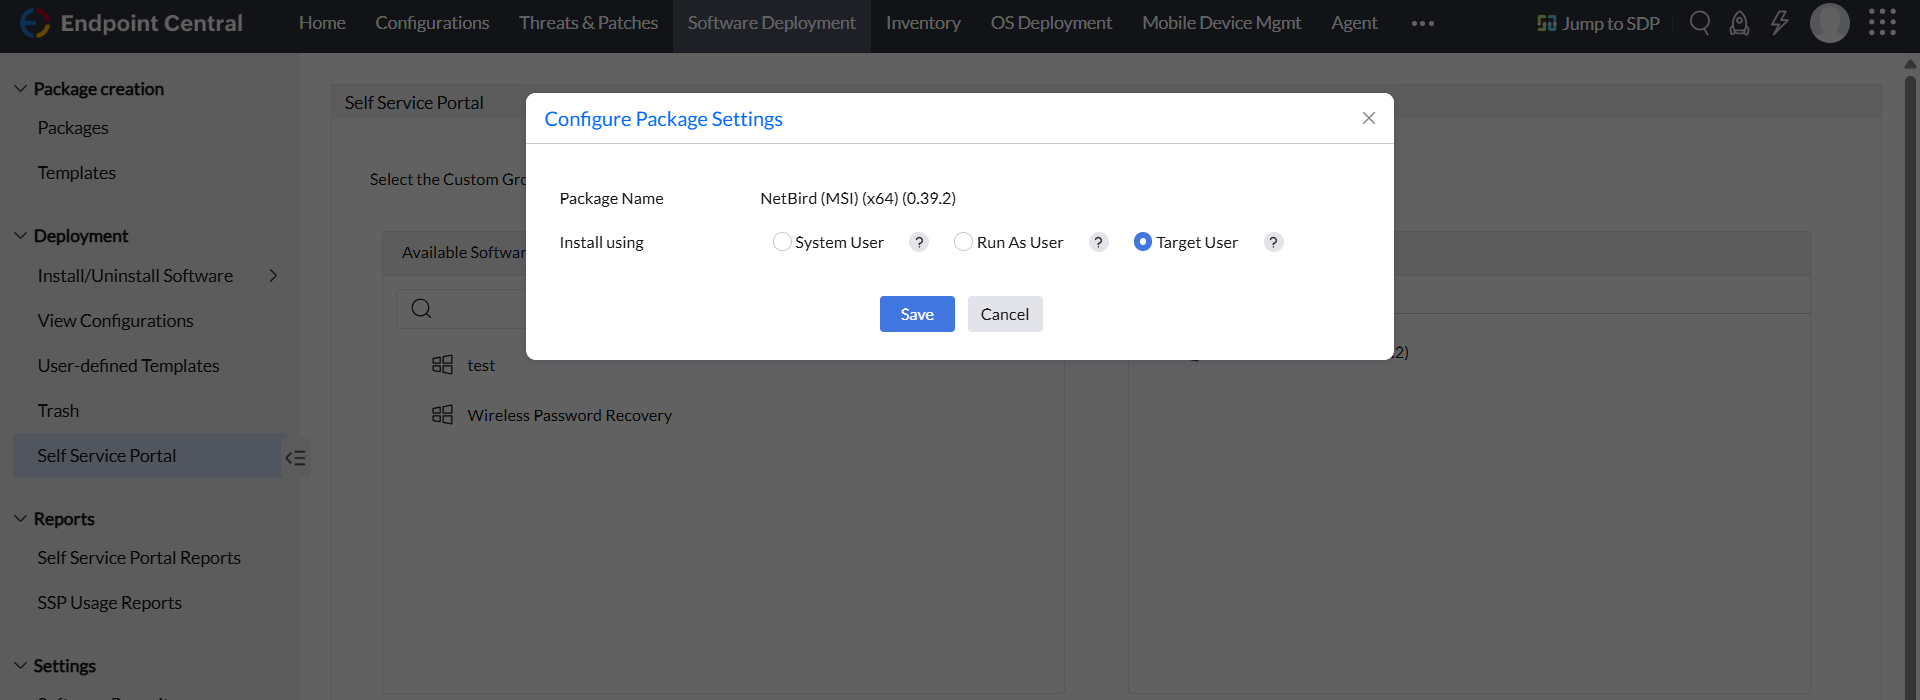The image size is (1920, 700).
Task: Open the Configurations tab
Action: pos(432,23)
